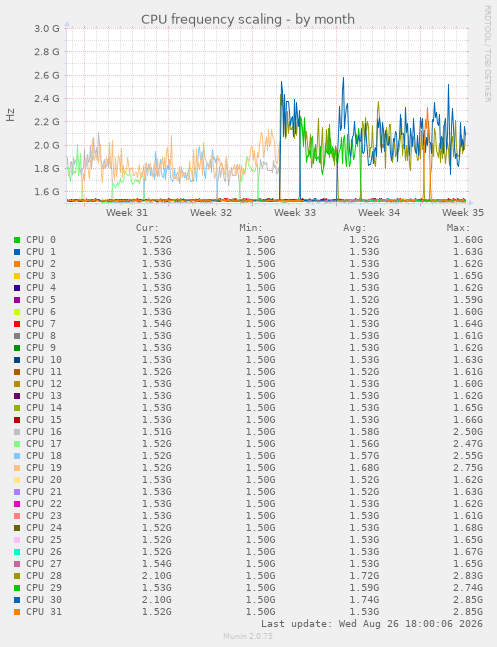
Task: Click the CPU 7 red color swatch
Action: pyautogui.click(x=17, y=324)
